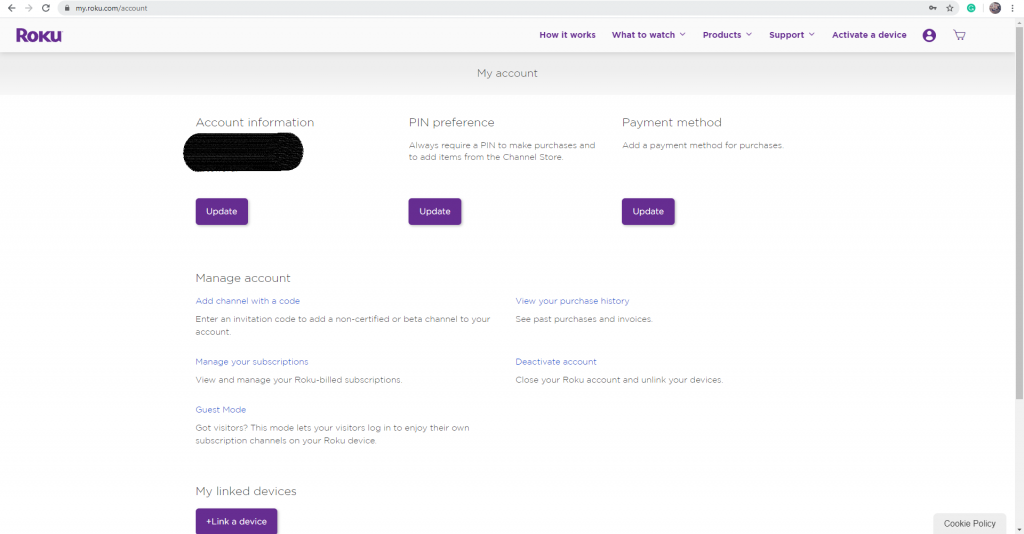This screenshot has width=1024, height=534.
Task: Click 'Add a payment method for purchases.' text
Action: tap(702, 146)
